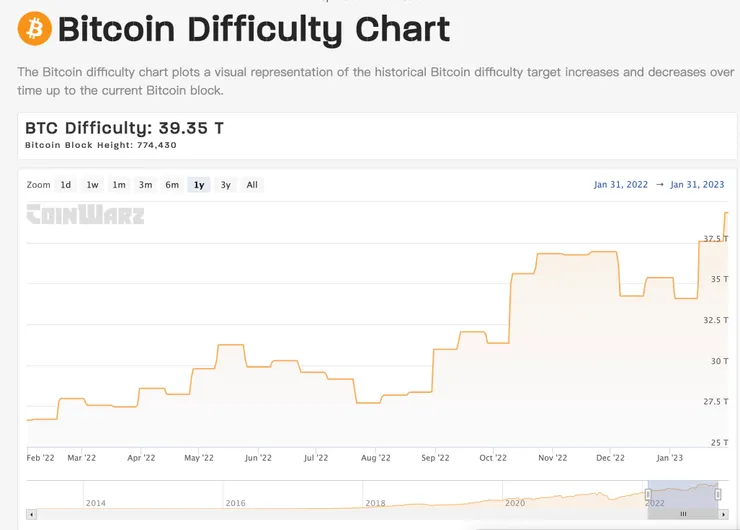Switch zoom to 3m
The image size is (740, 530).
[146, 185]
